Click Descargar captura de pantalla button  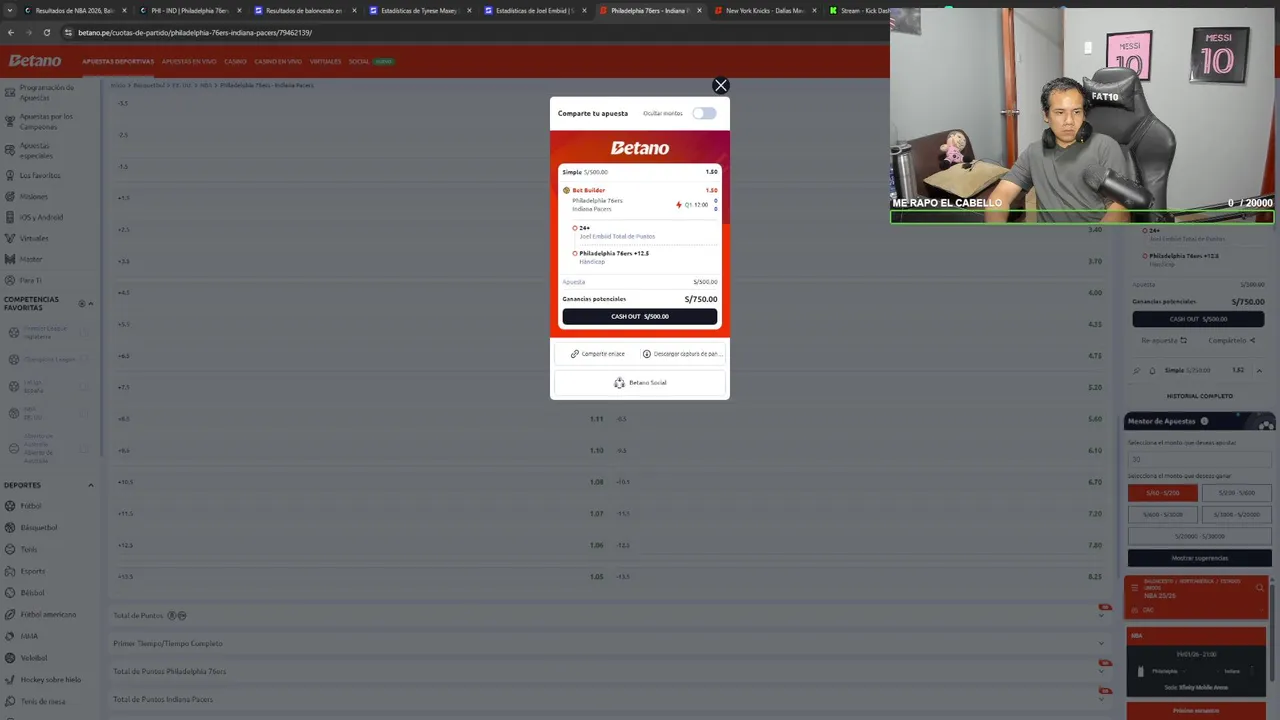click(682, 354)
